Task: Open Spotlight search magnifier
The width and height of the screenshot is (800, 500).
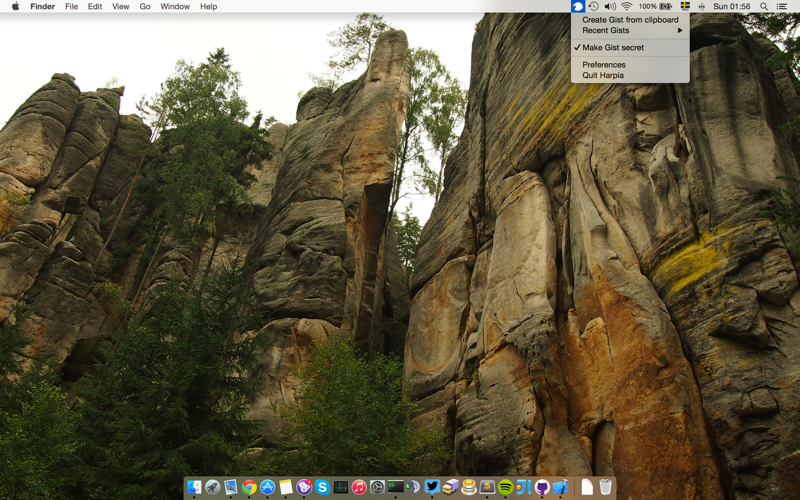Action: 764,6
